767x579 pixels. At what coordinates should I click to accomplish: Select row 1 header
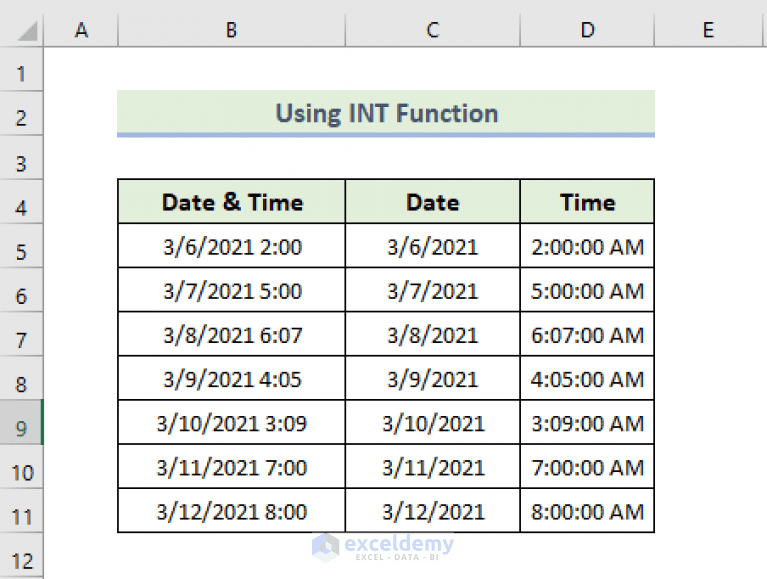(x=22, y=69)
